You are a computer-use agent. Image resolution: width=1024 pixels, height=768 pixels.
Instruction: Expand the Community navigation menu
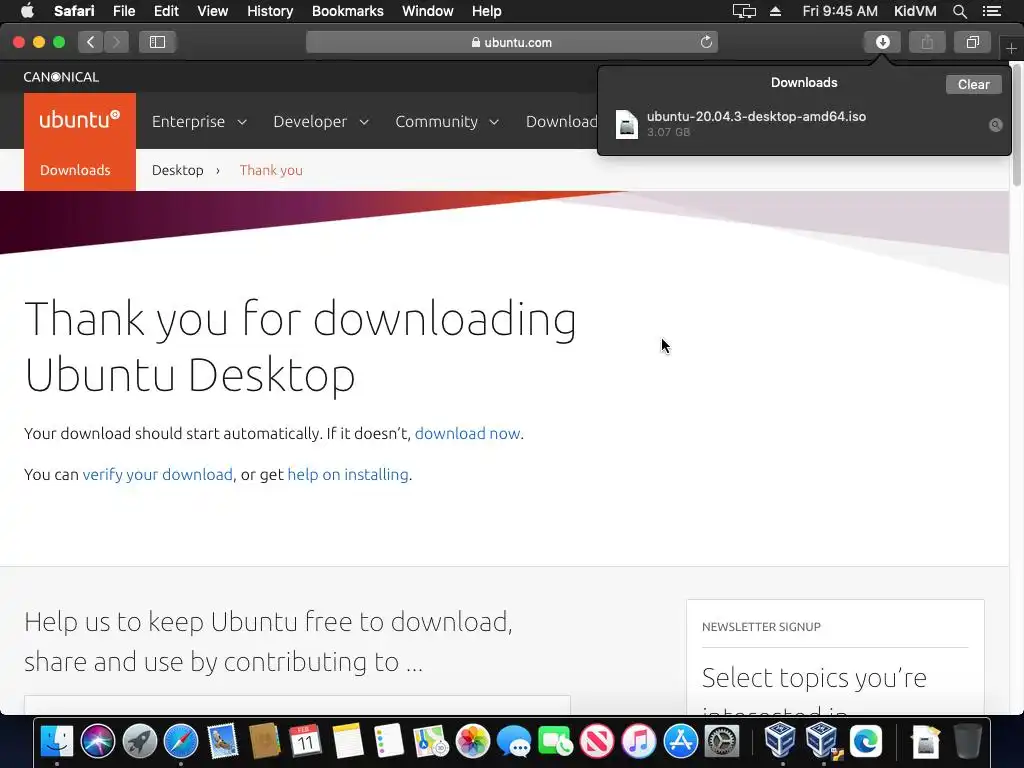point(447,121)
